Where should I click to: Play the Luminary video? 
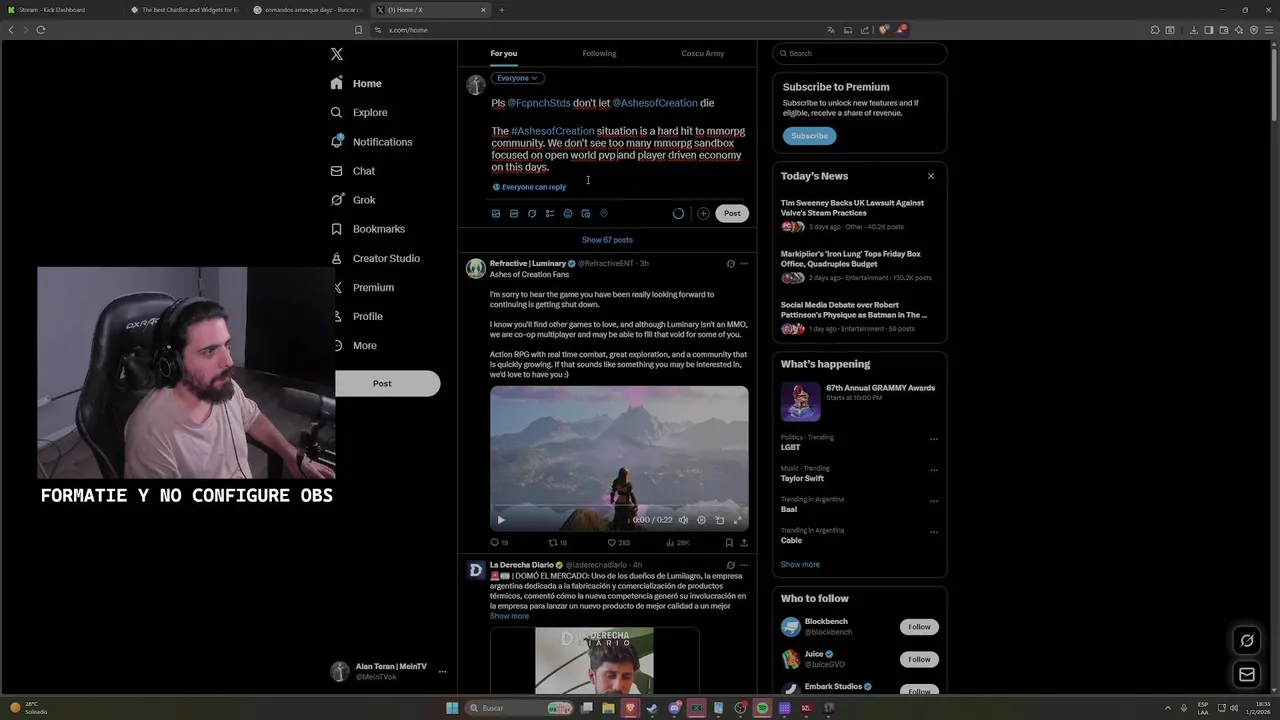click(501, 520)
